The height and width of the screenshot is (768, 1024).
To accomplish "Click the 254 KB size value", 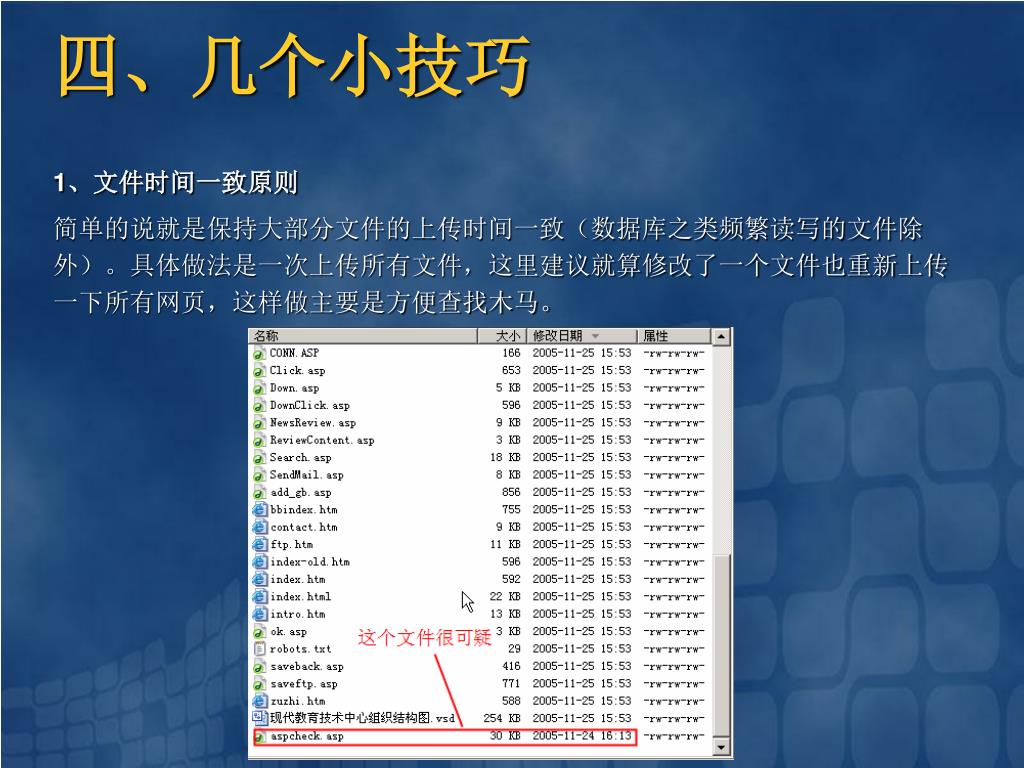I will click(502, 718).
